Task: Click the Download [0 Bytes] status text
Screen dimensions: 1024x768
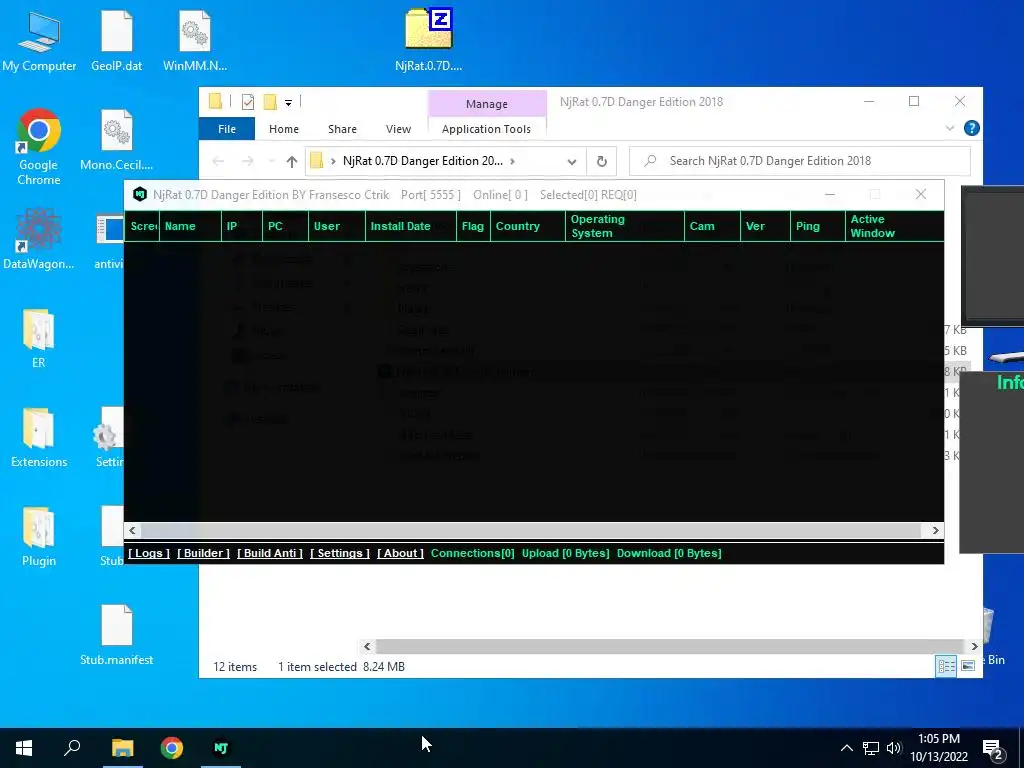Action: point(669,553)
